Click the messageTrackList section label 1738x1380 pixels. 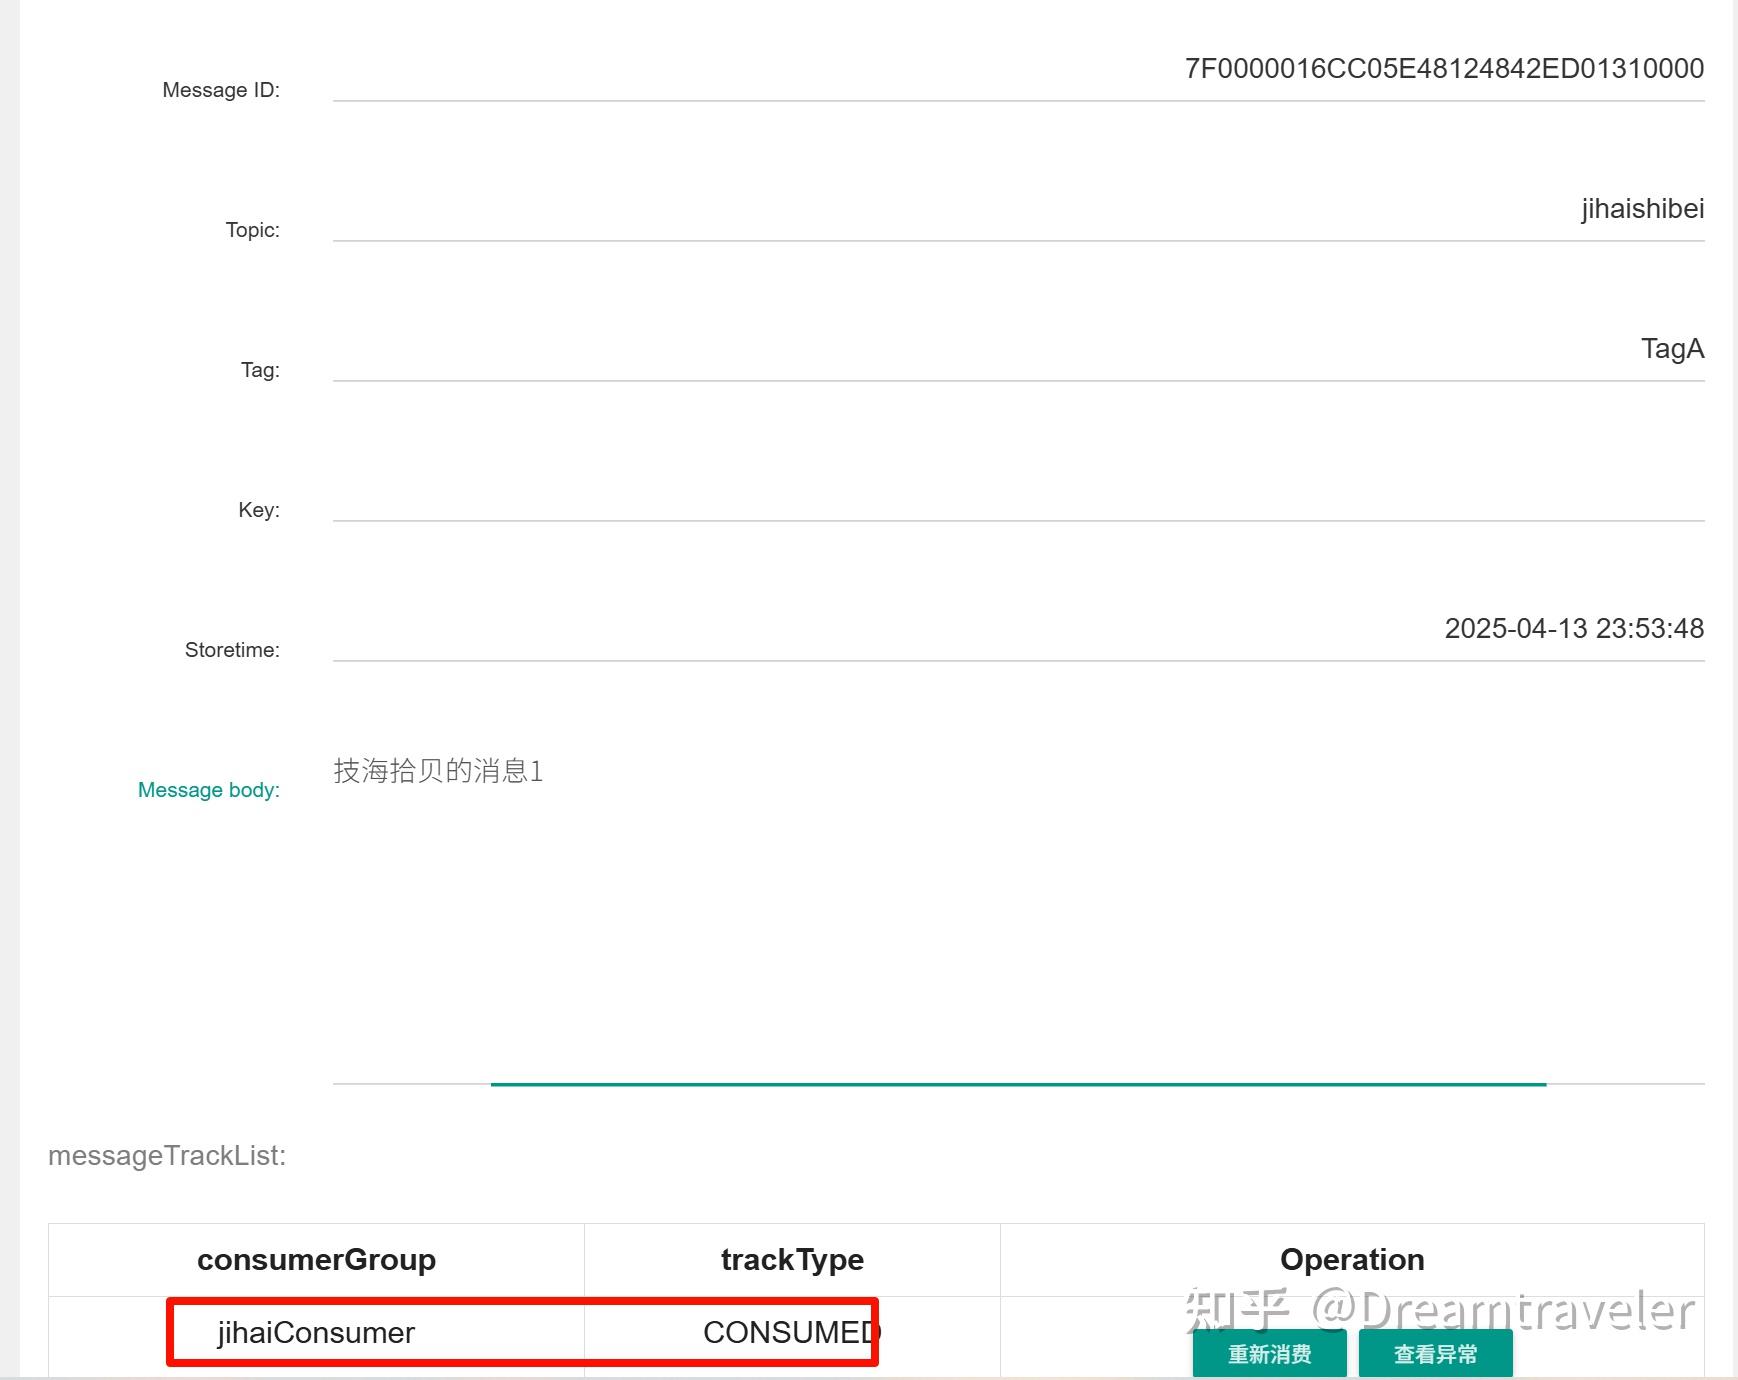pos(166,1155)
